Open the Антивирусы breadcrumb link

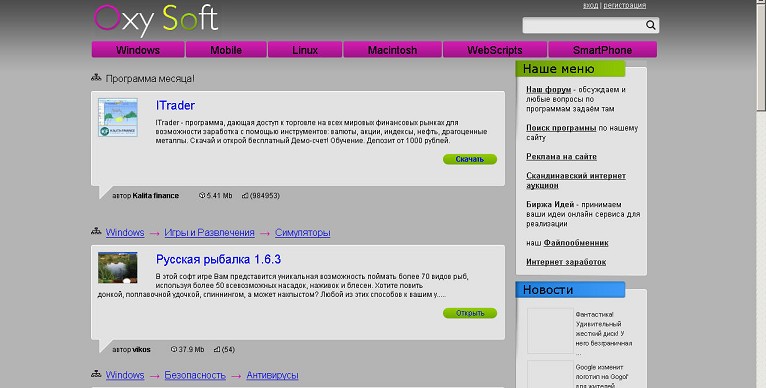(x=272, y=375)
